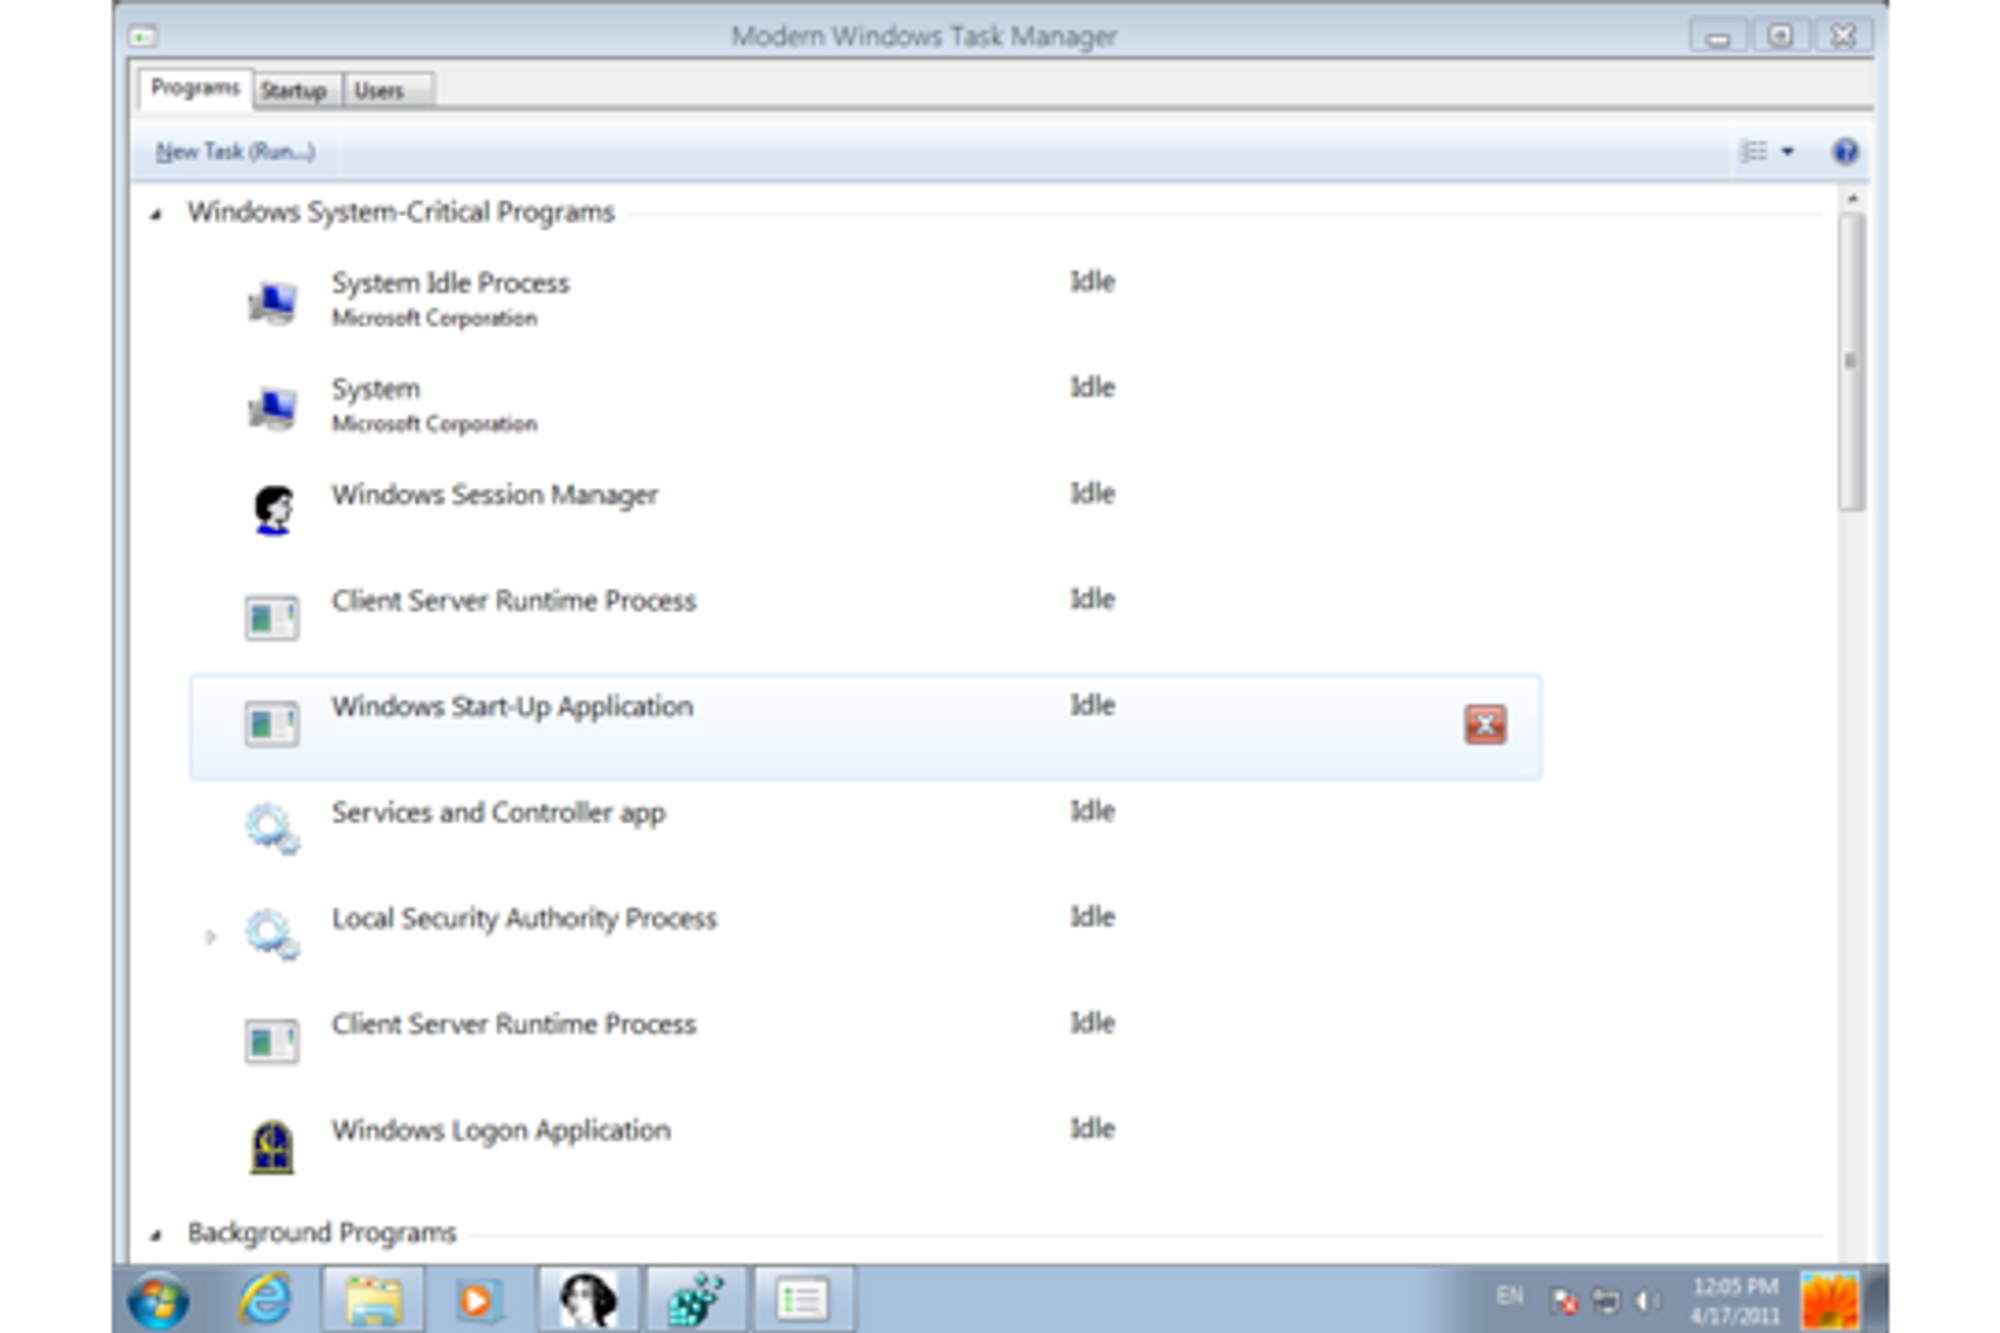Collapse the Background Programs group
Screen dimensions: 2000x1333
click(156, 1235)
